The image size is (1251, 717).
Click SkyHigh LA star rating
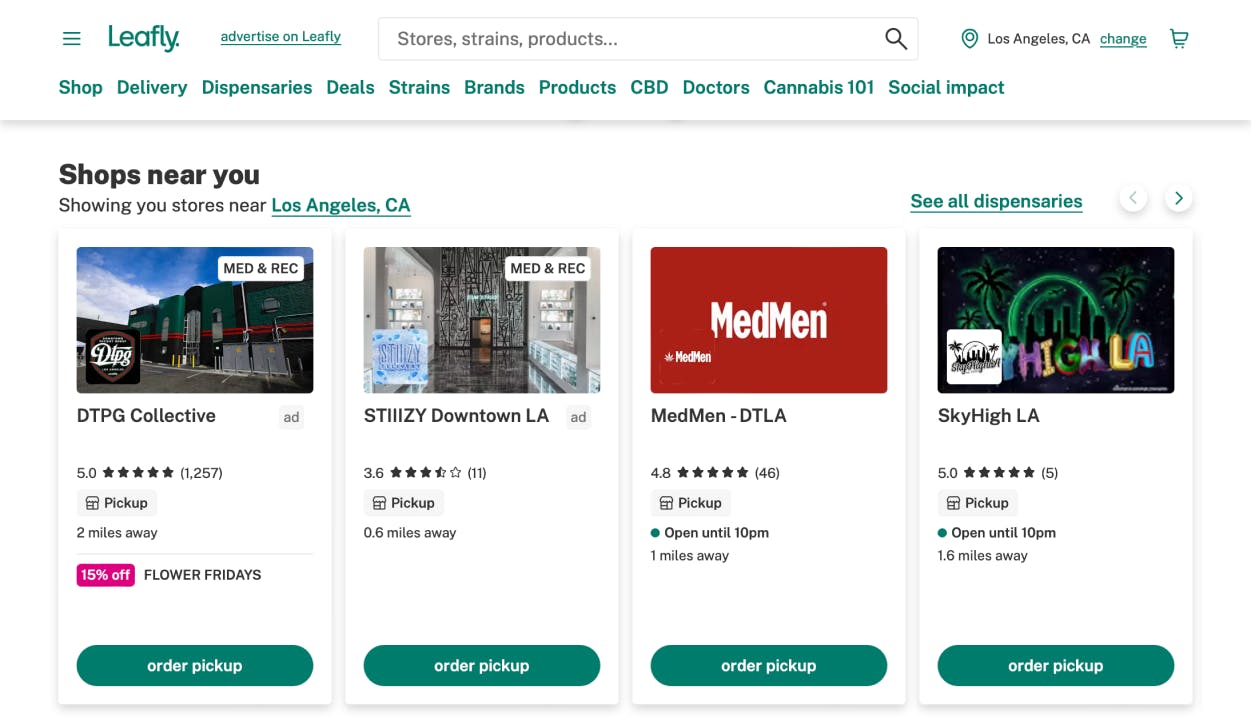(998, 473)
